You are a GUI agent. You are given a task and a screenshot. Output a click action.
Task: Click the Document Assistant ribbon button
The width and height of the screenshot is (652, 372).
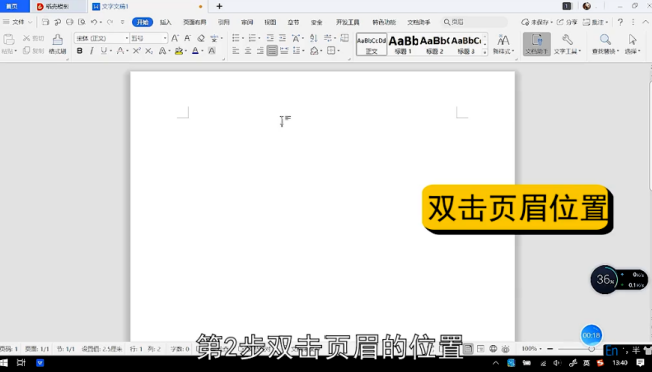click(537, 44)
